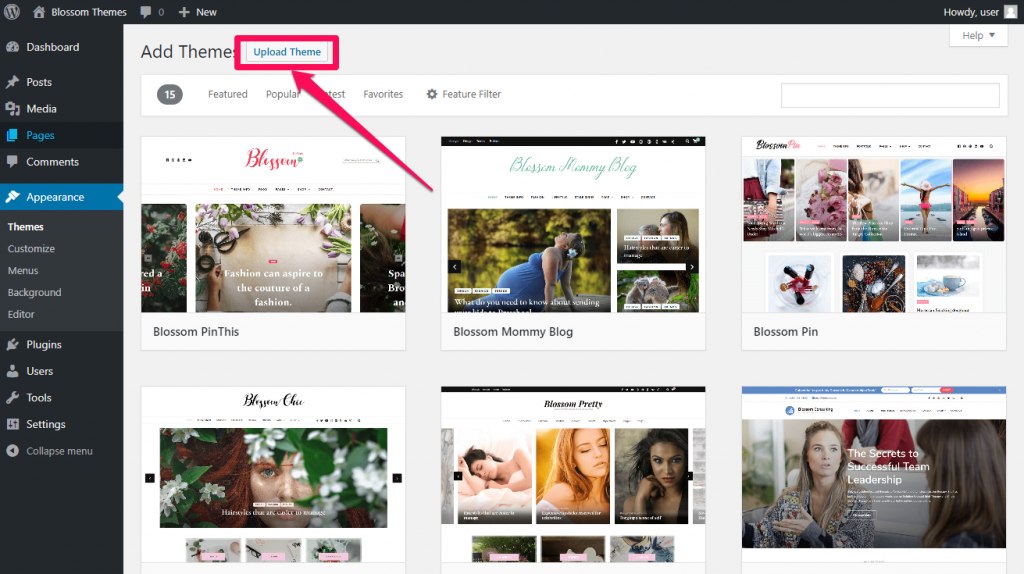This screenshot has width=1024, height=574.
Task: Click the Upload Theme button
Action: click(x=287, y=52)
